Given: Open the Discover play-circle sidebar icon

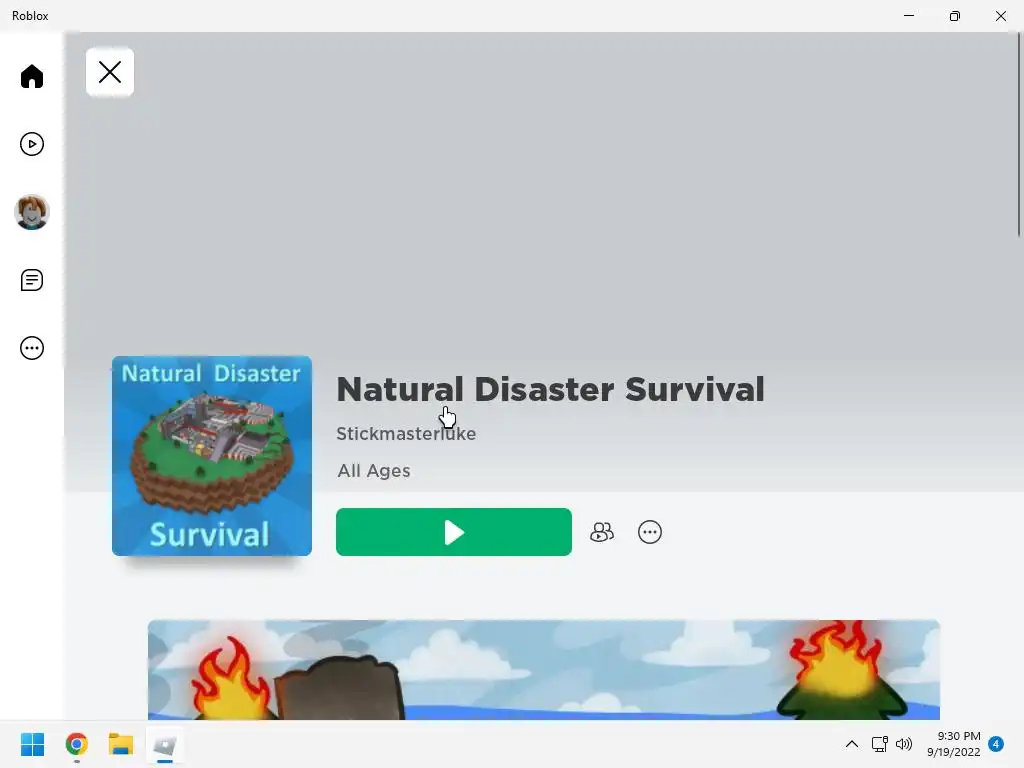Looking at the screenshot, I should 31,144.
